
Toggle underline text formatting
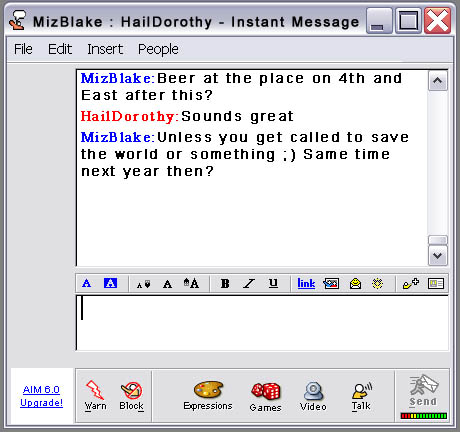pyautogui.click(x=273, y=283)
